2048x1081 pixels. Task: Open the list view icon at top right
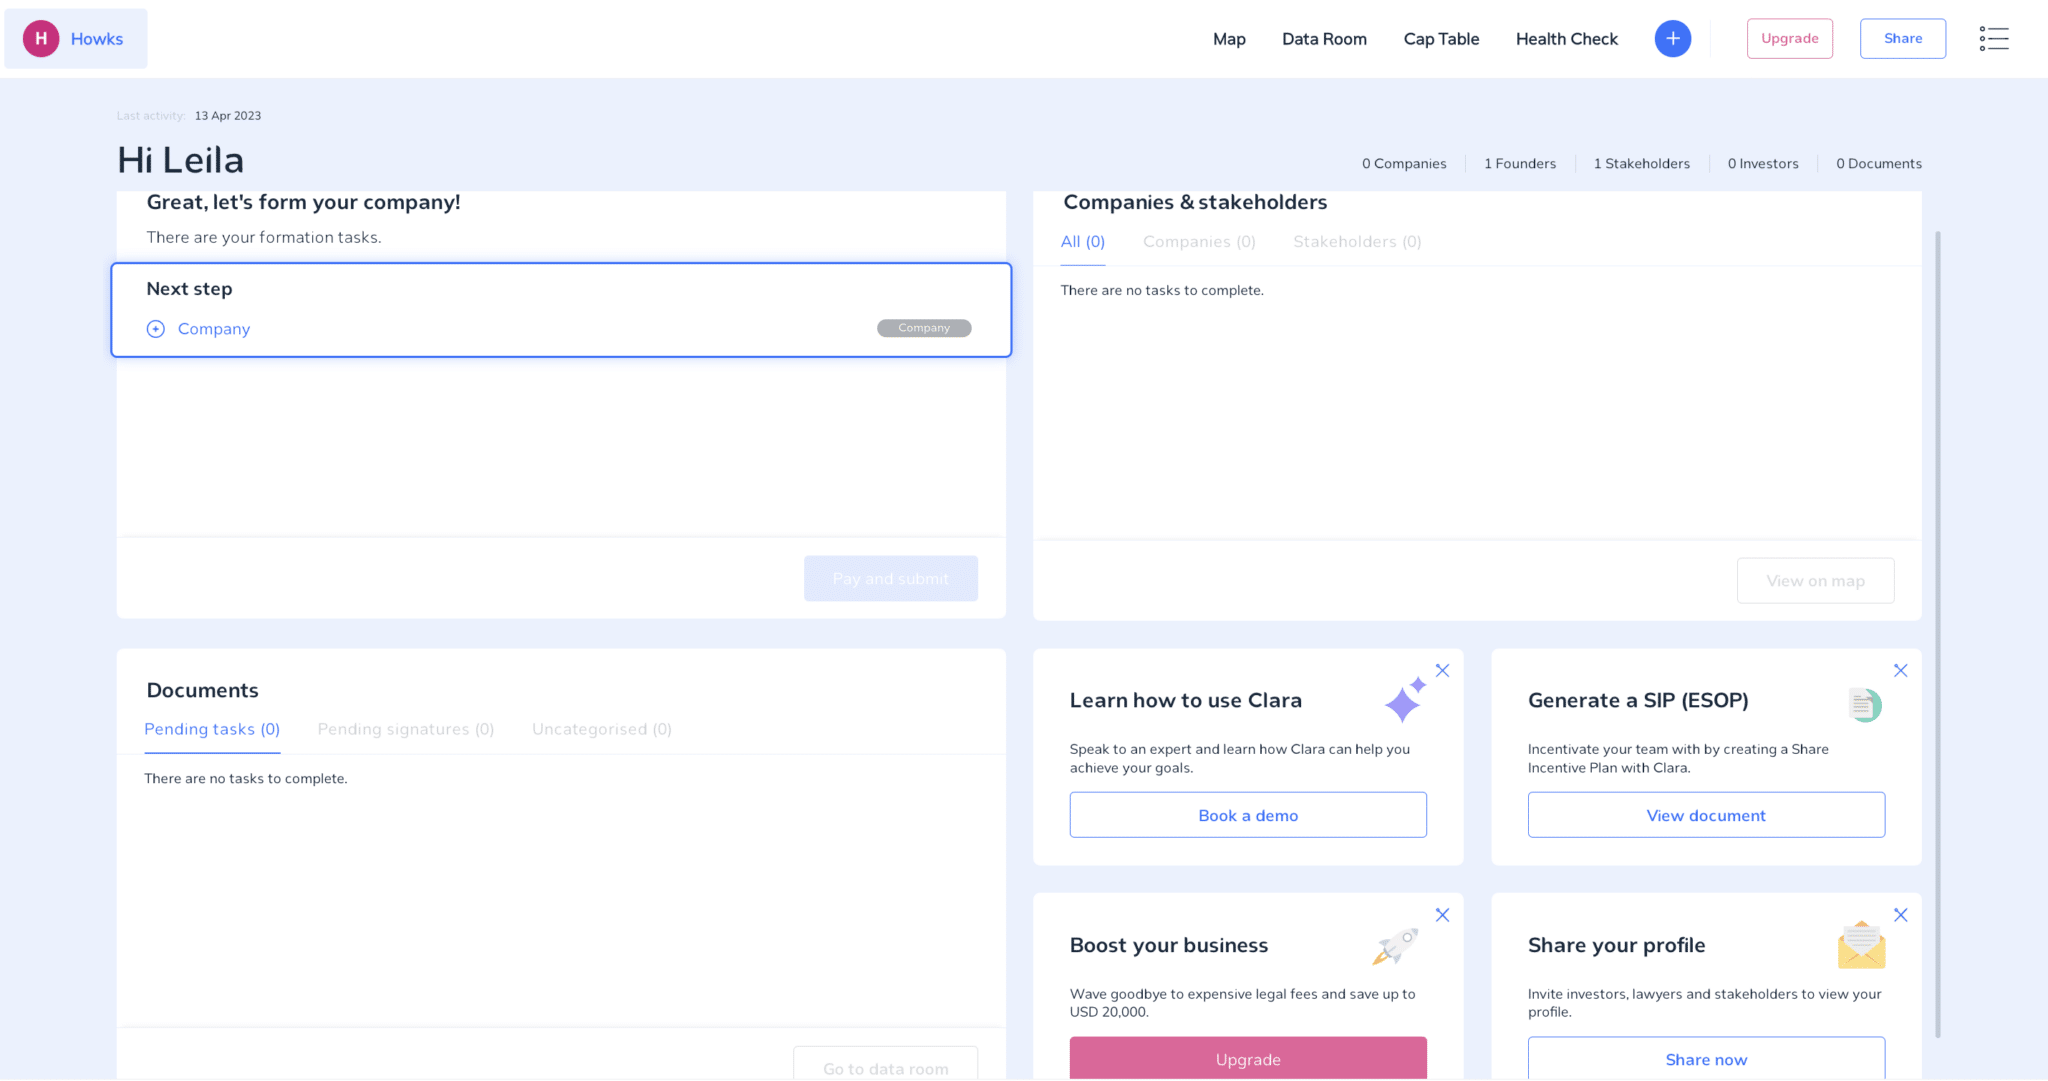click(1994, 38)
